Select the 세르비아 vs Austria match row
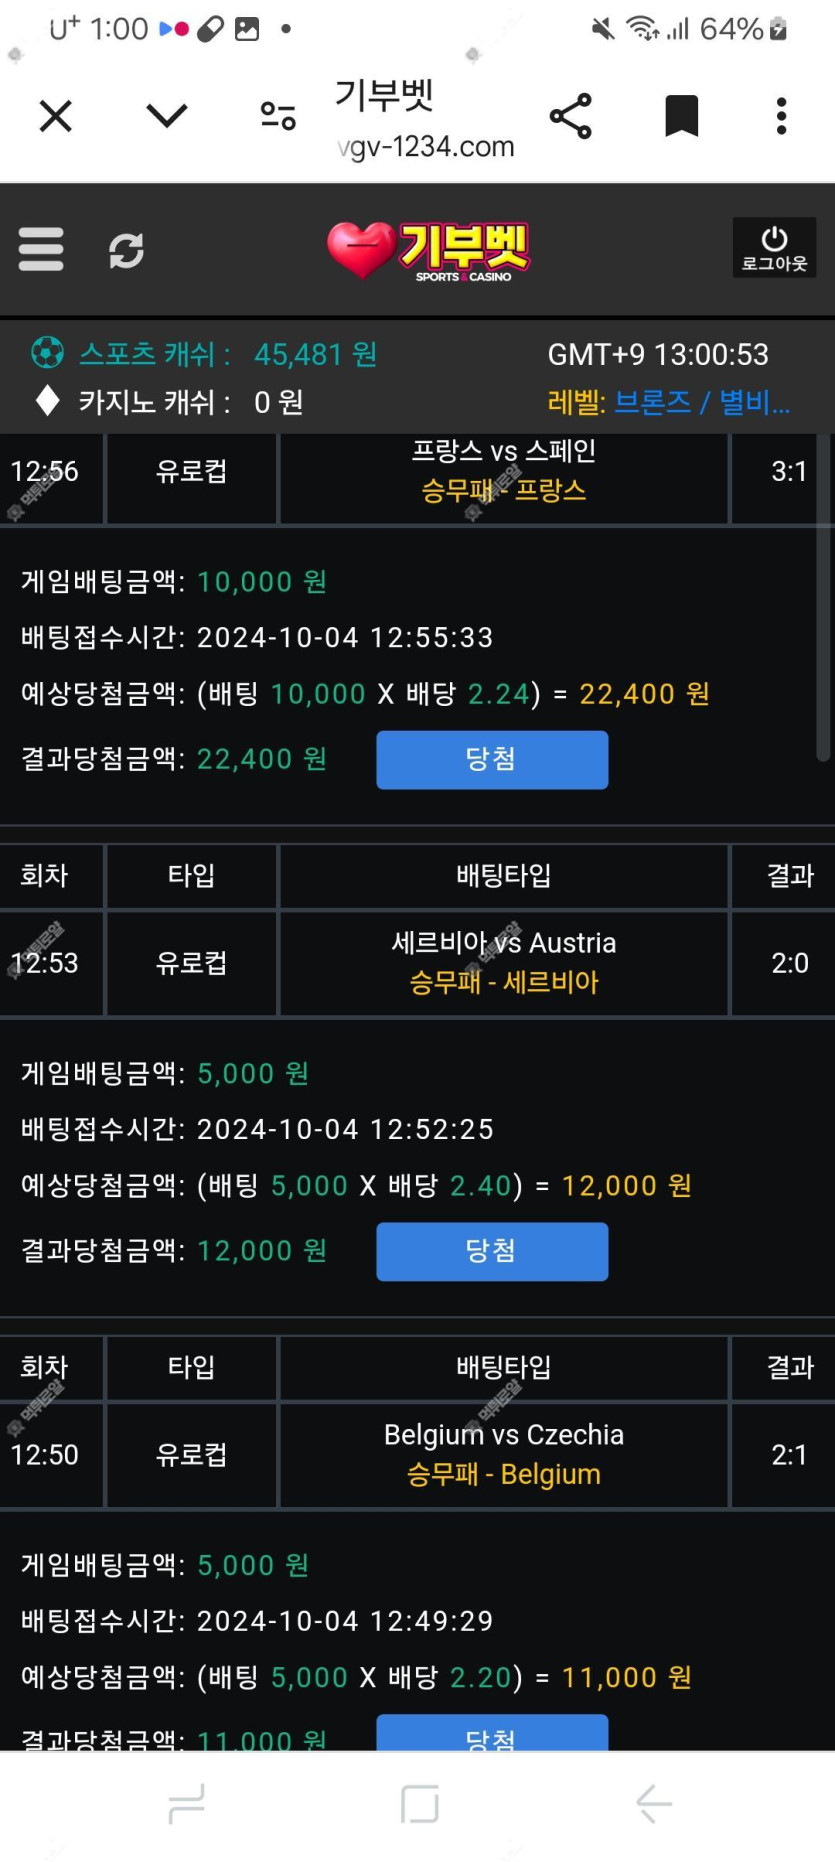 coord(417,963)
